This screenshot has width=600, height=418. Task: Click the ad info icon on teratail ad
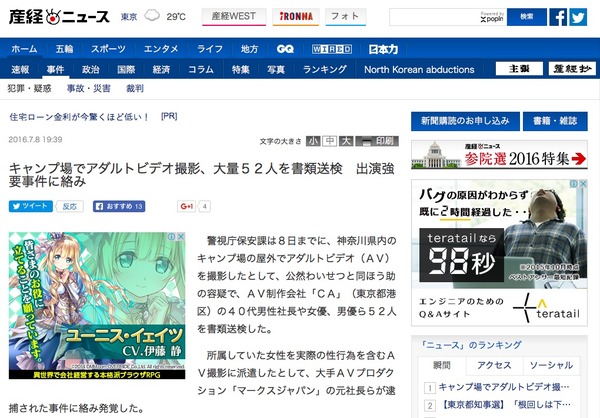574,184
